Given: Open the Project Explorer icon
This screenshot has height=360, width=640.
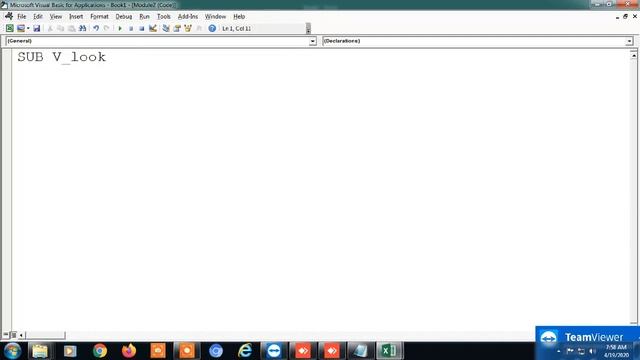Looking at the screenshot, I should tap(166, 28).
